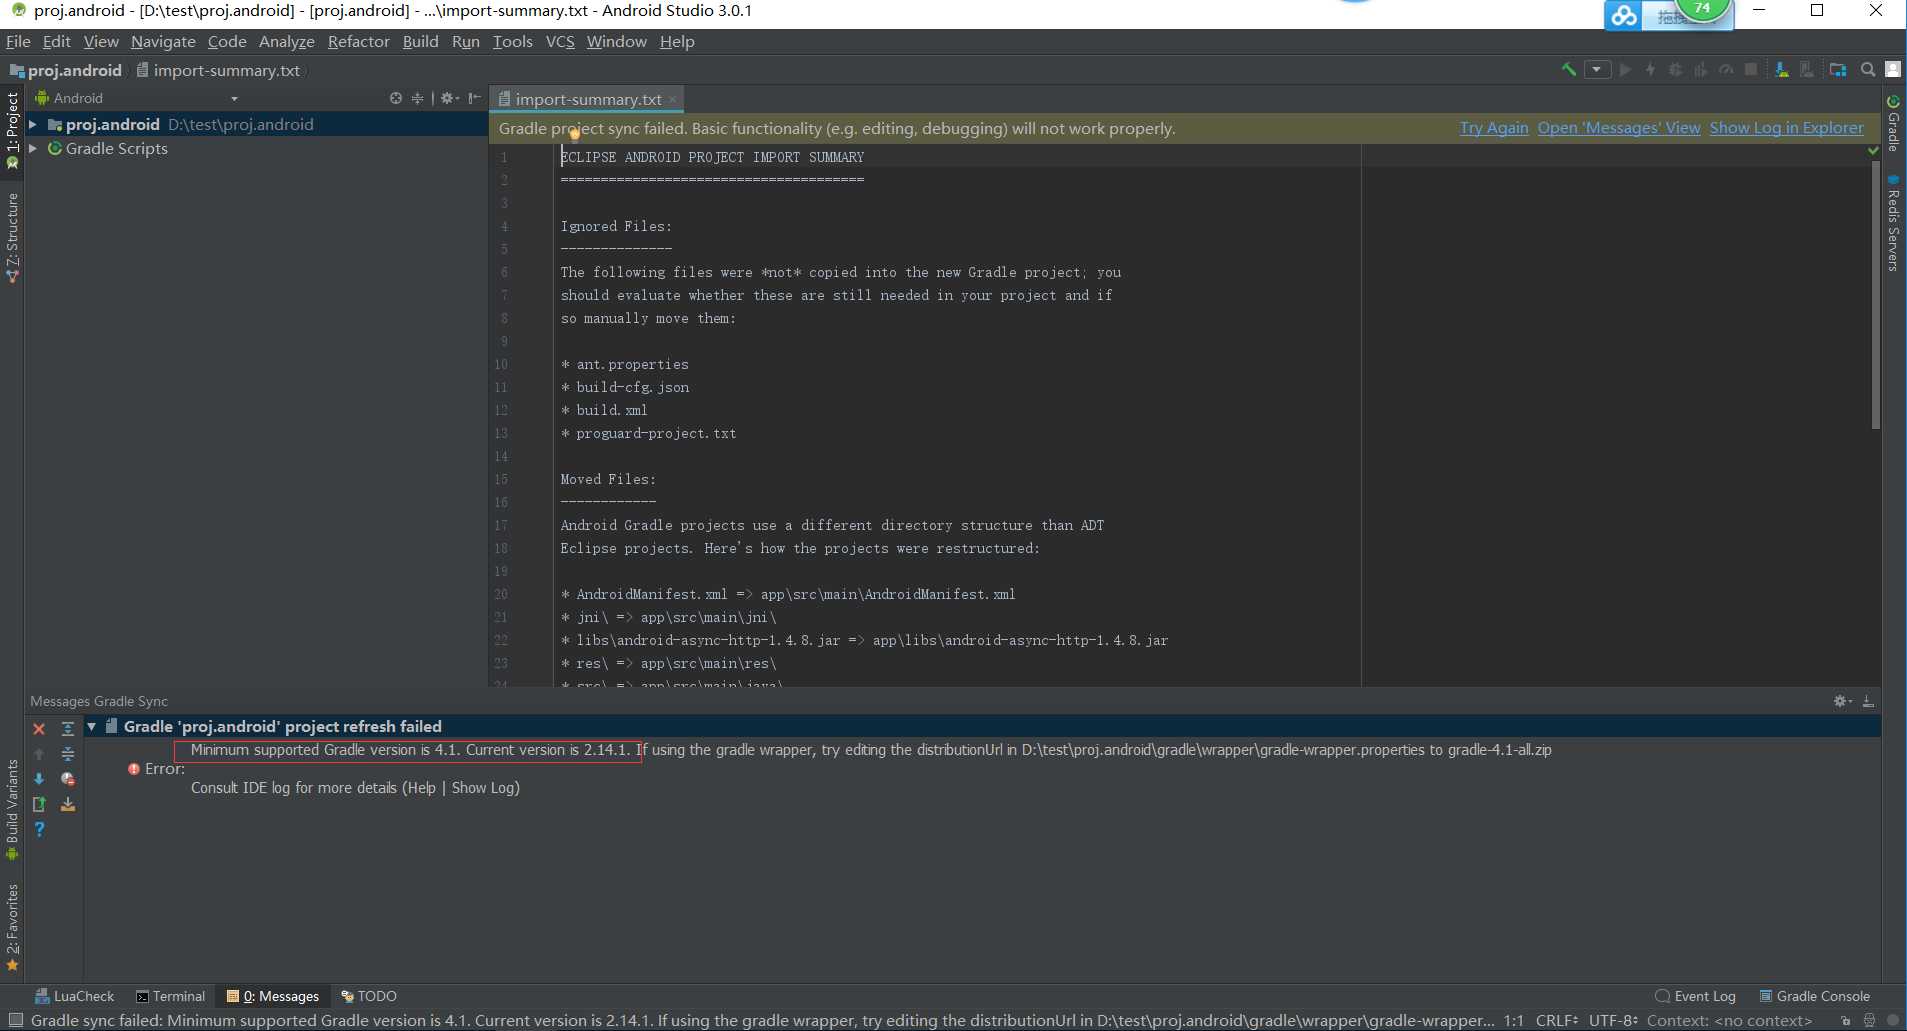Toggle the 0: Messages tool window
1907x1031 pixels.
pos(273,996)
